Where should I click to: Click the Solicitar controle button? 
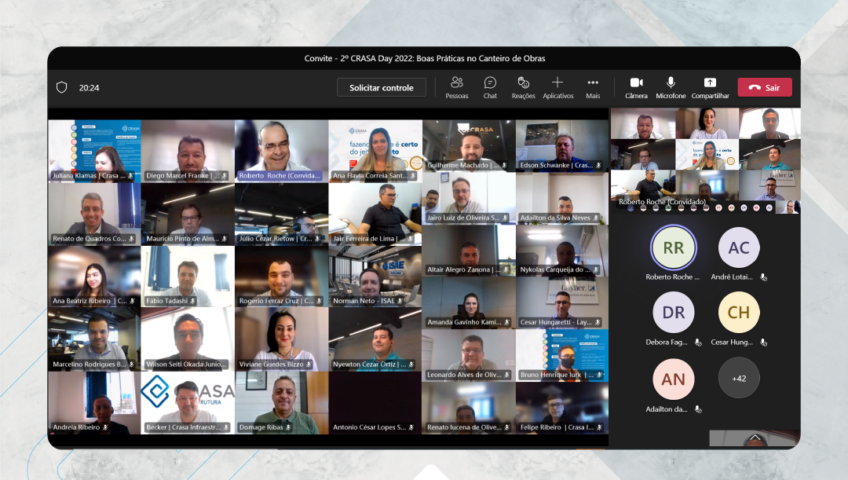[x=381, y=88]
